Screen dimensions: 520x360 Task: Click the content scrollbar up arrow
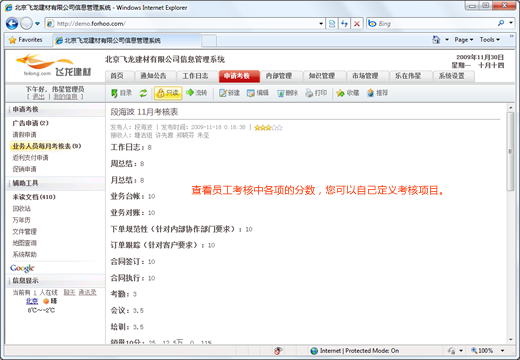(510, 108)
